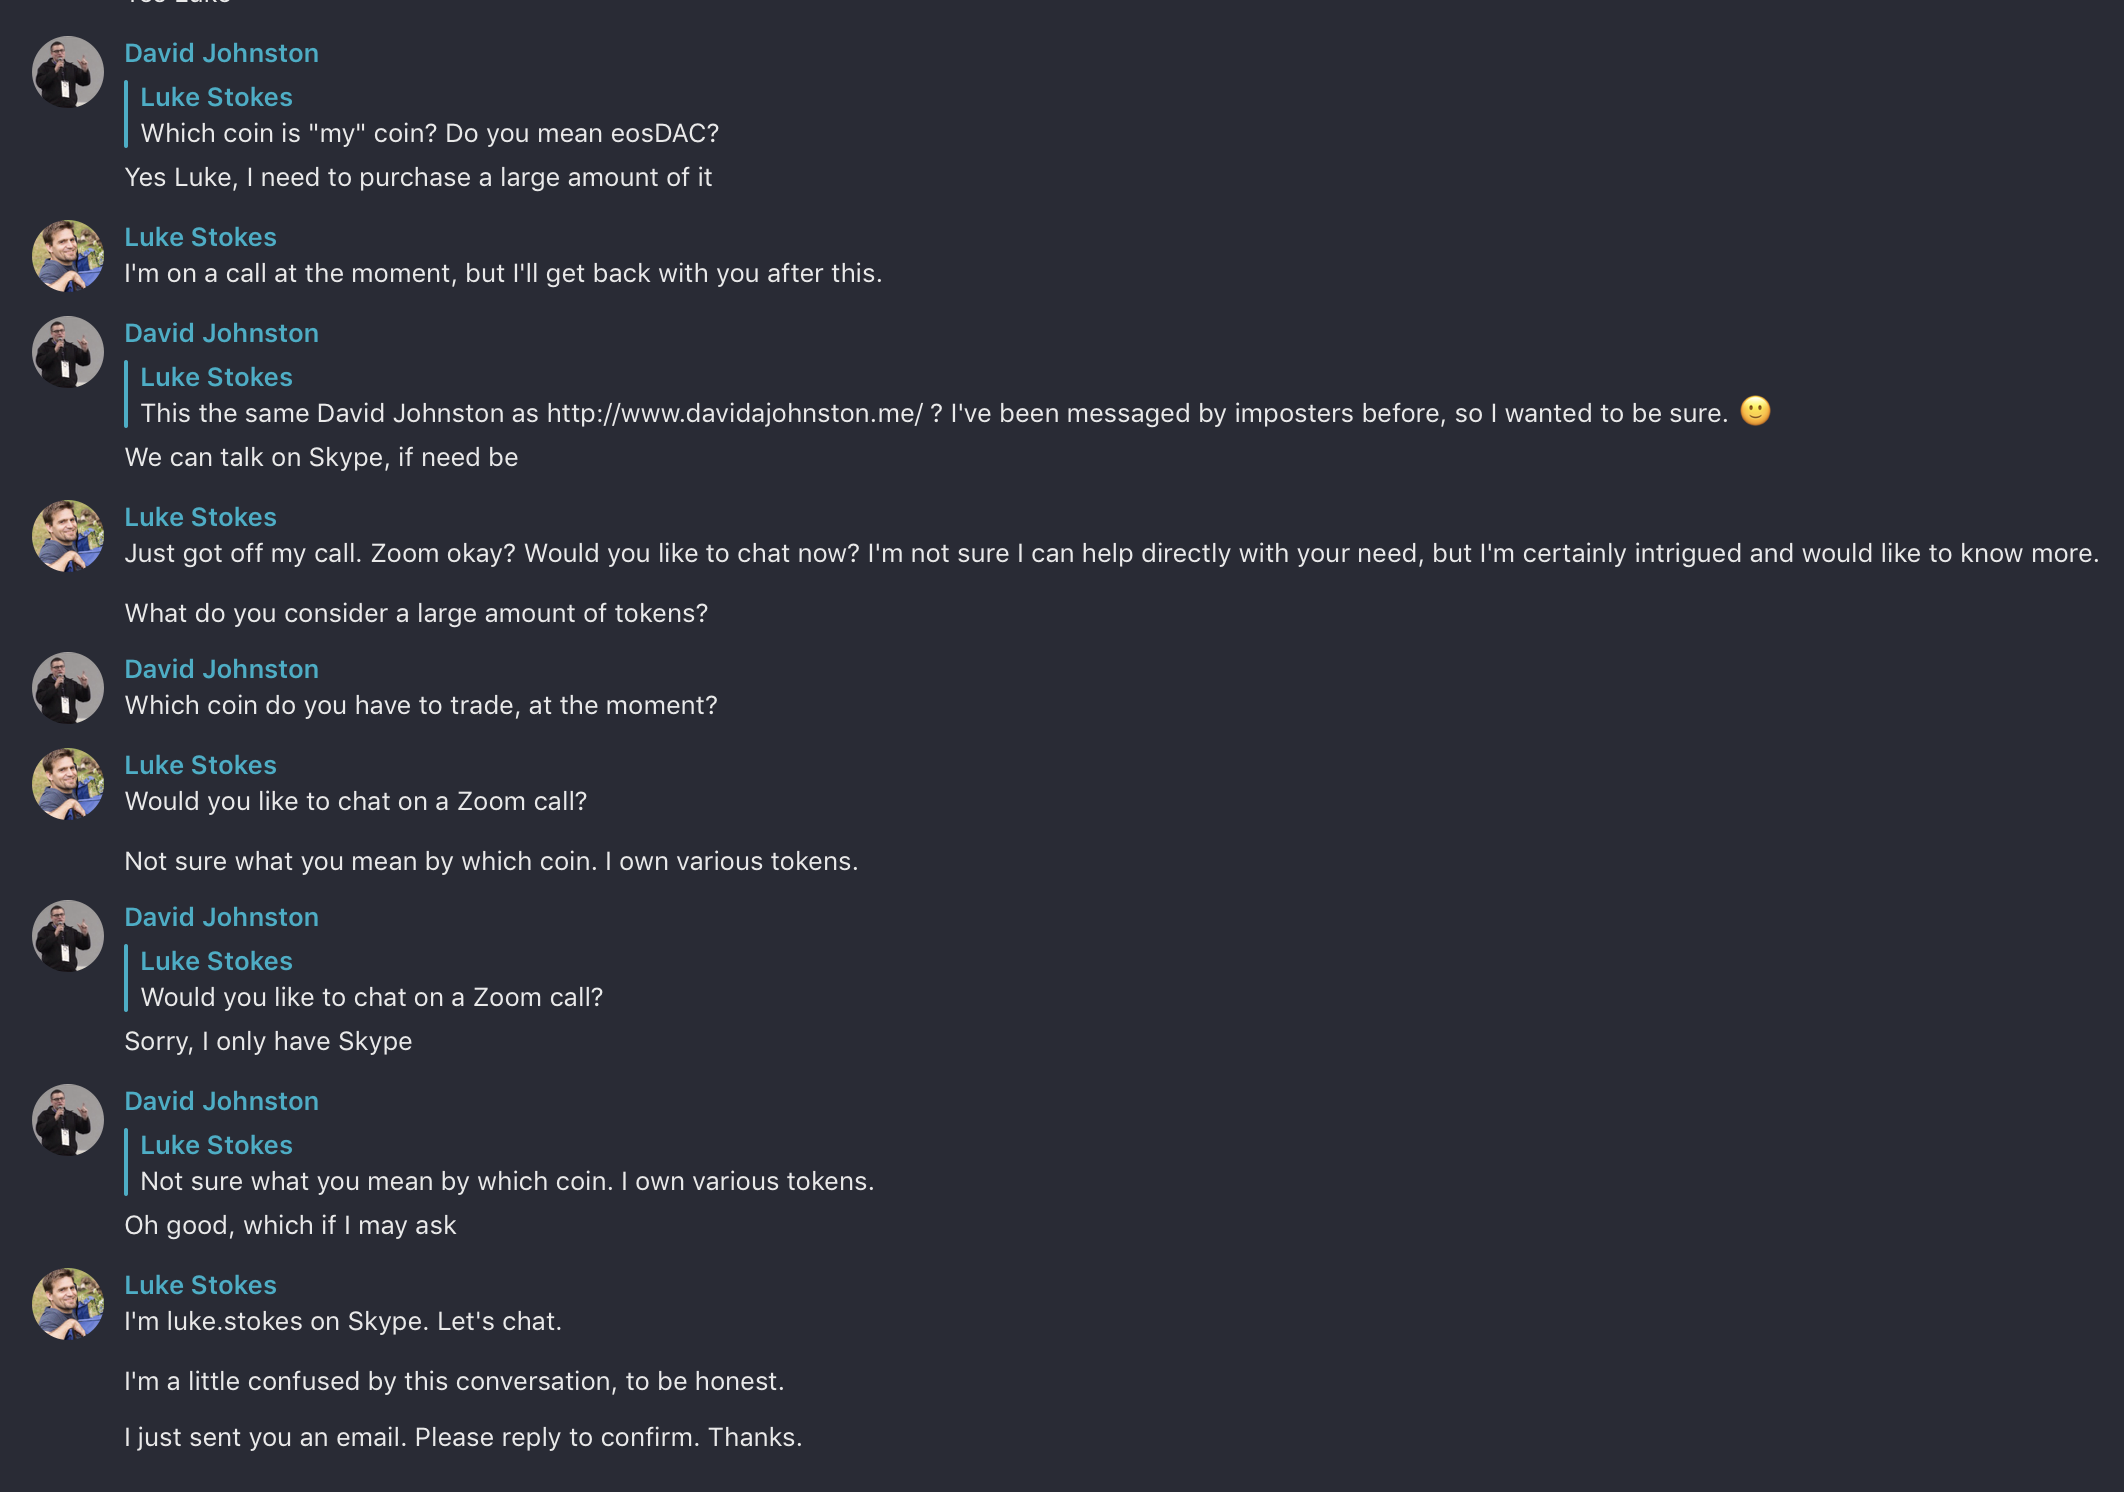Click David Johnston's avatar on the eosDAC reply
The width and height of the screenshot is (2124, 1492).
pos(68,72)
